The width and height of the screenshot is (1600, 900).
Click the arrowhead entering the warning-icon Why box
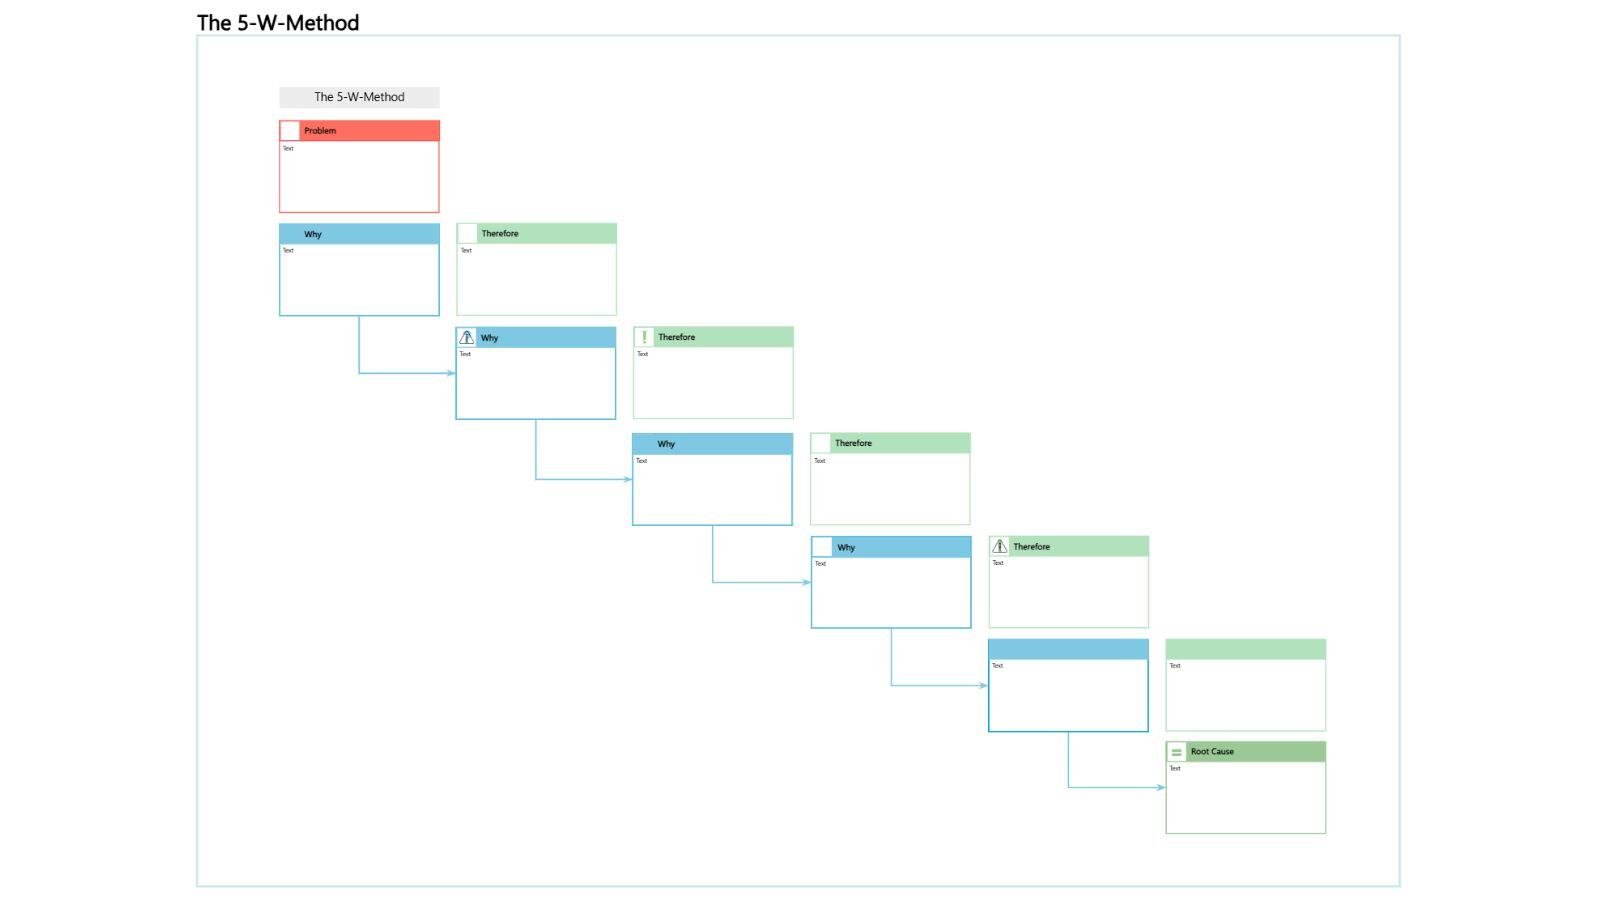tap(451, 373)
